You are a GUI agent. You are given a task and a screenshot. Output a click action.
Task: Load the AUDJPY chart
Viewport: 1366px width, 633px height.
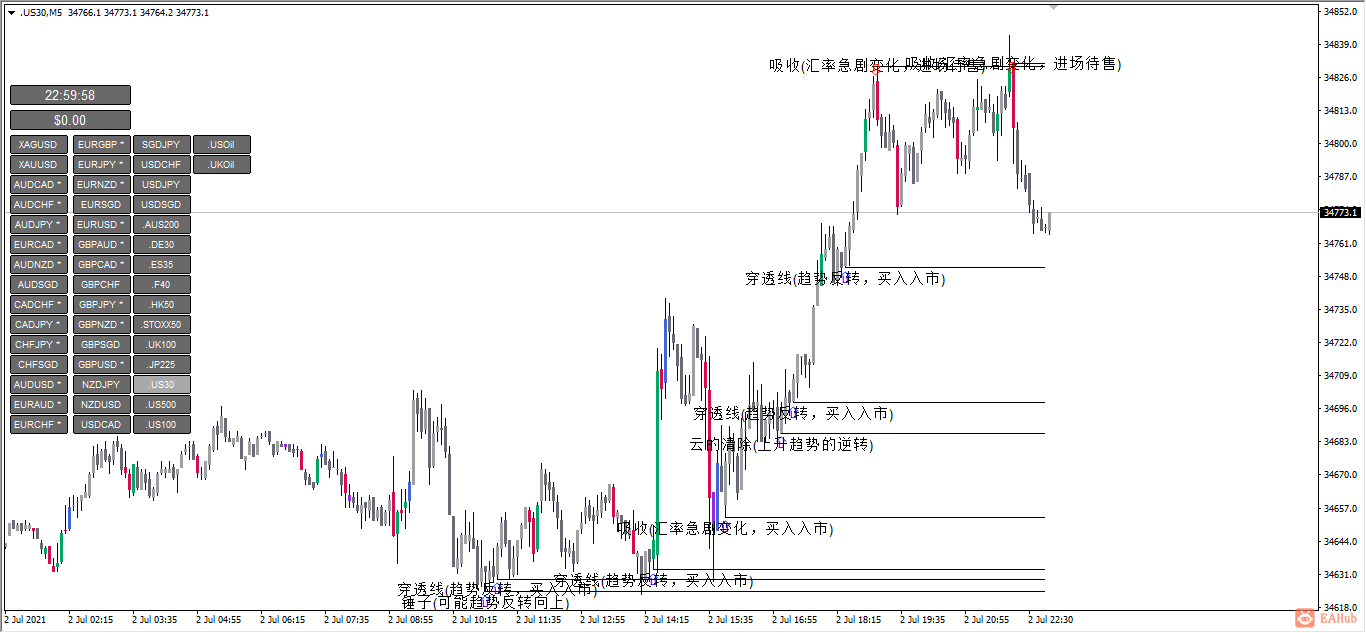point(39,225)
